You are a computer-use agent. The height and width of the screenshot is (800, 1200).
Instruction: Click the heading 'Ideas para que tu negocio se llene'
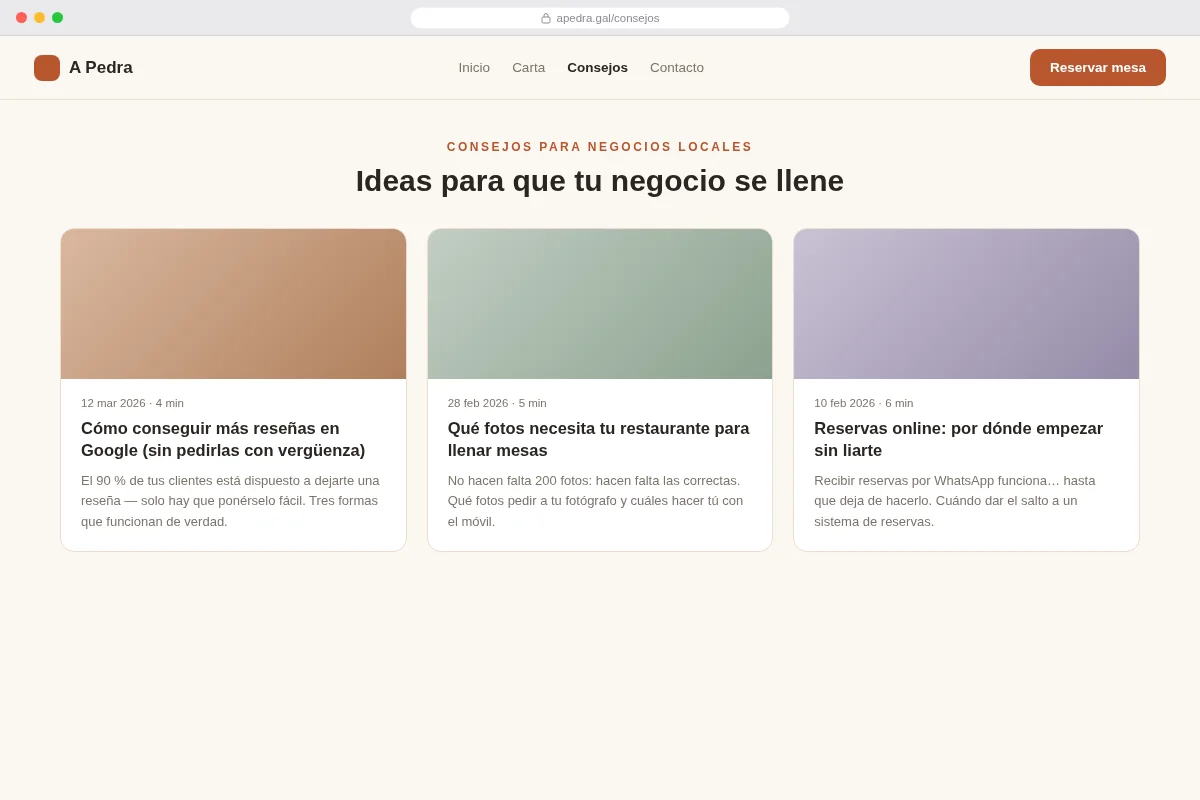pos(600,181)
